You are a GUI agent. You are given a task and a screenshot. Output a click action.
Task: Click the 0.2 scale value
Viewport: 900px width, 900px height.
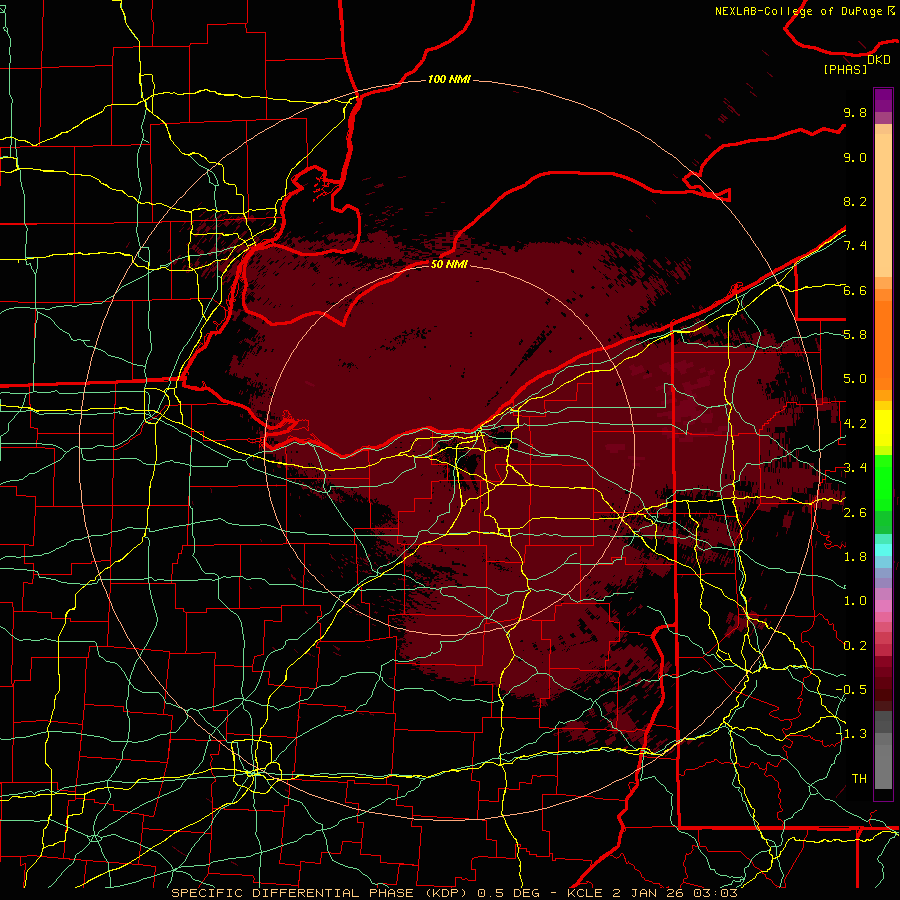coord(855,646)
